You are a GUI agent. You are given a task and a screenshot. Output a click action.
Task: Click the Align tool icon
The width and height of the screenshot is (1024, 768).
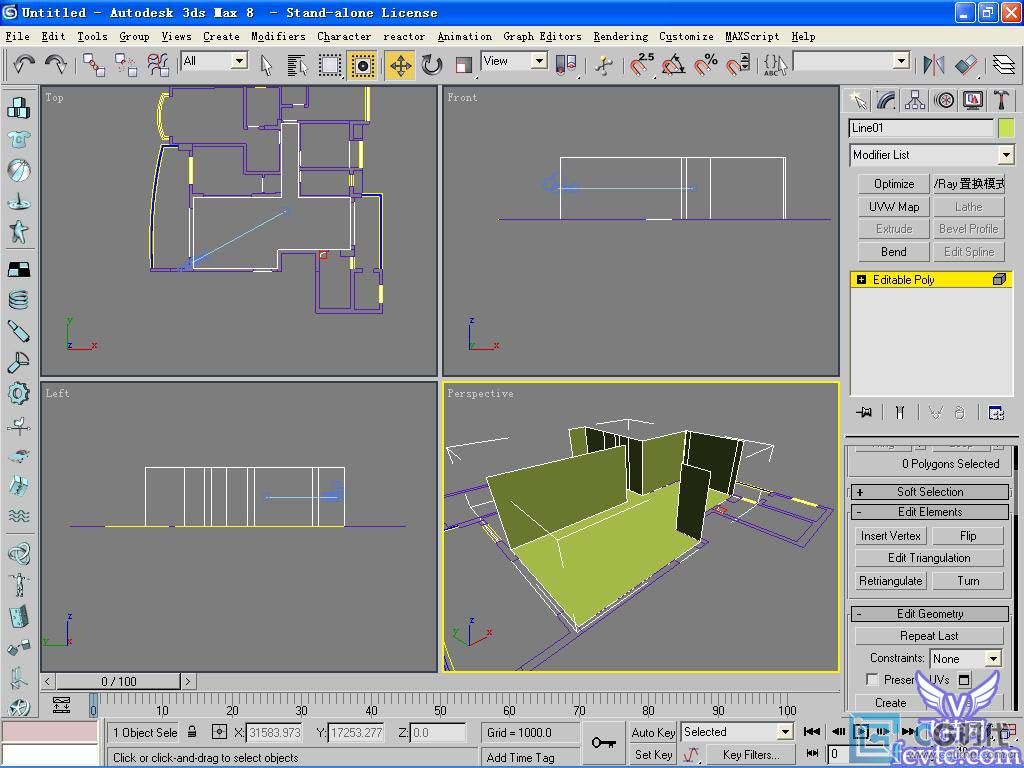[966, 65]
